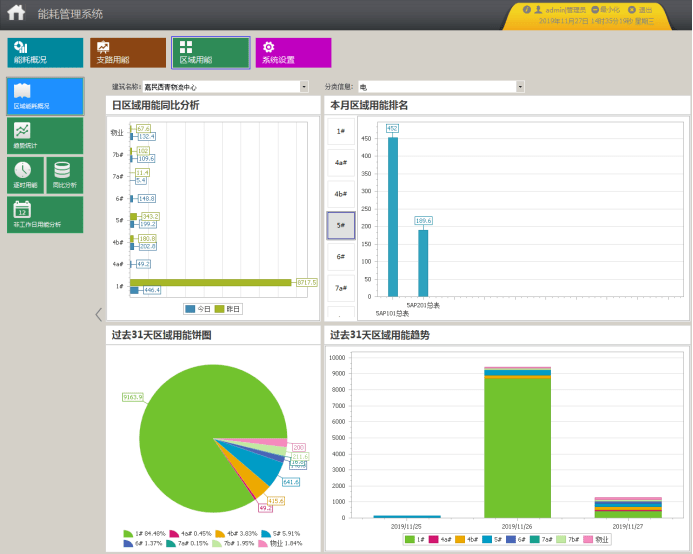Image resolution: width=693 pixels, height=554 pixels.
Task: Click the 昨日 legend color swatch
Action: (x=220, y=309)
